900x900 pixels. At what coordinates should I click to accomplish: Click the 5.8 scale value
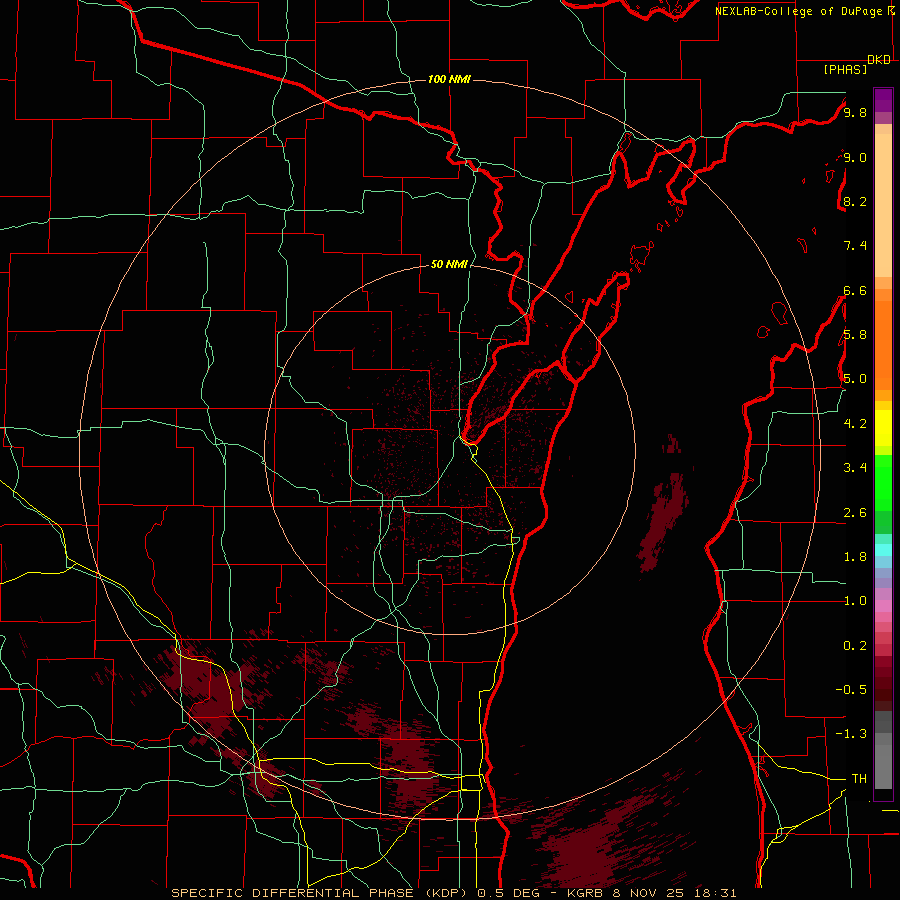(x=855, y=334)
